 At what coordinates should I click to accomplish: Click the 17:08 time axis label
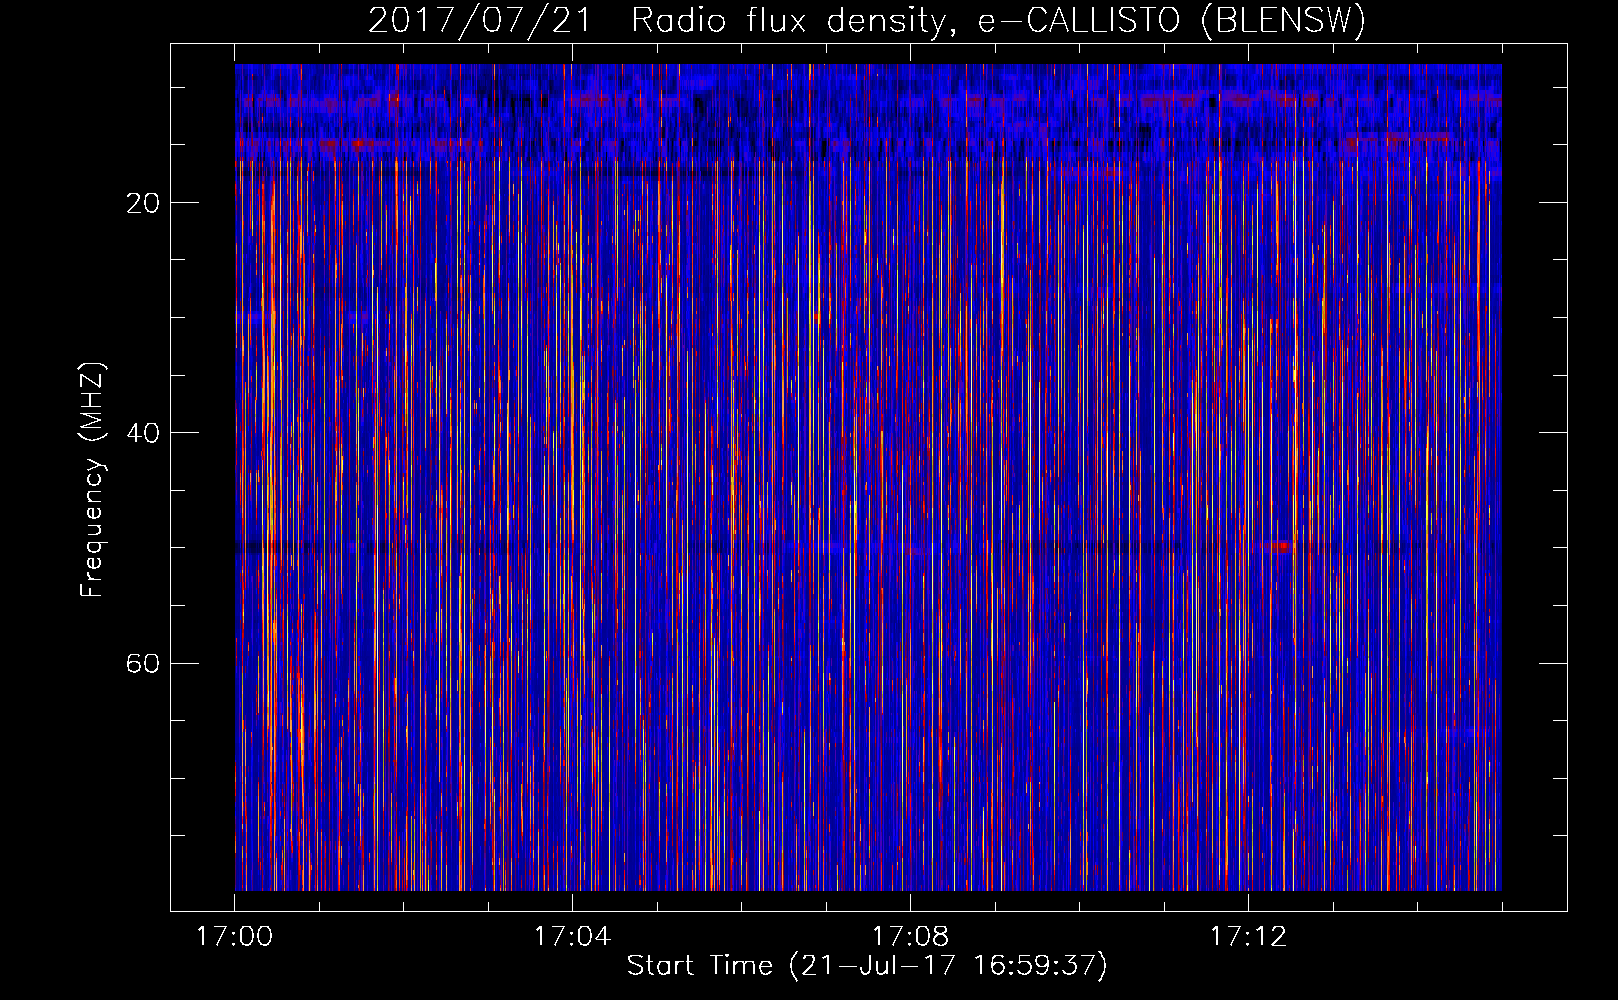[x=910, y=937]
